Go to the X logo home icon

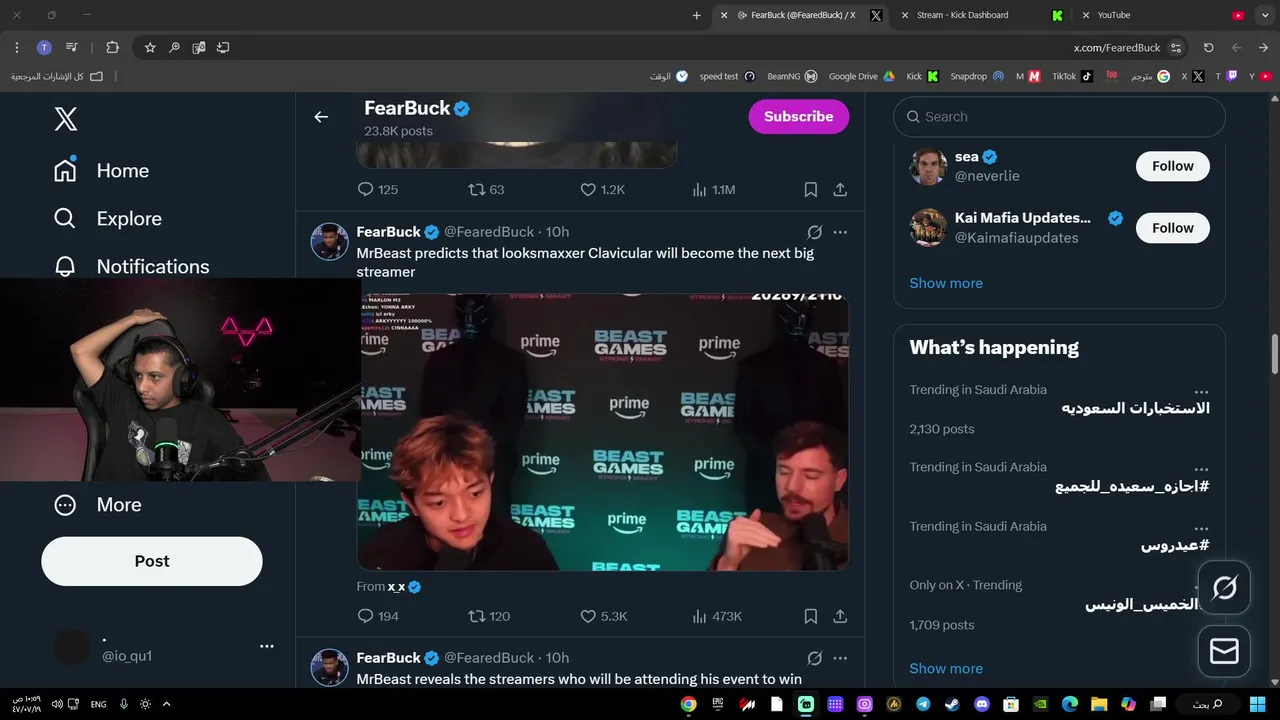point(65,119)
